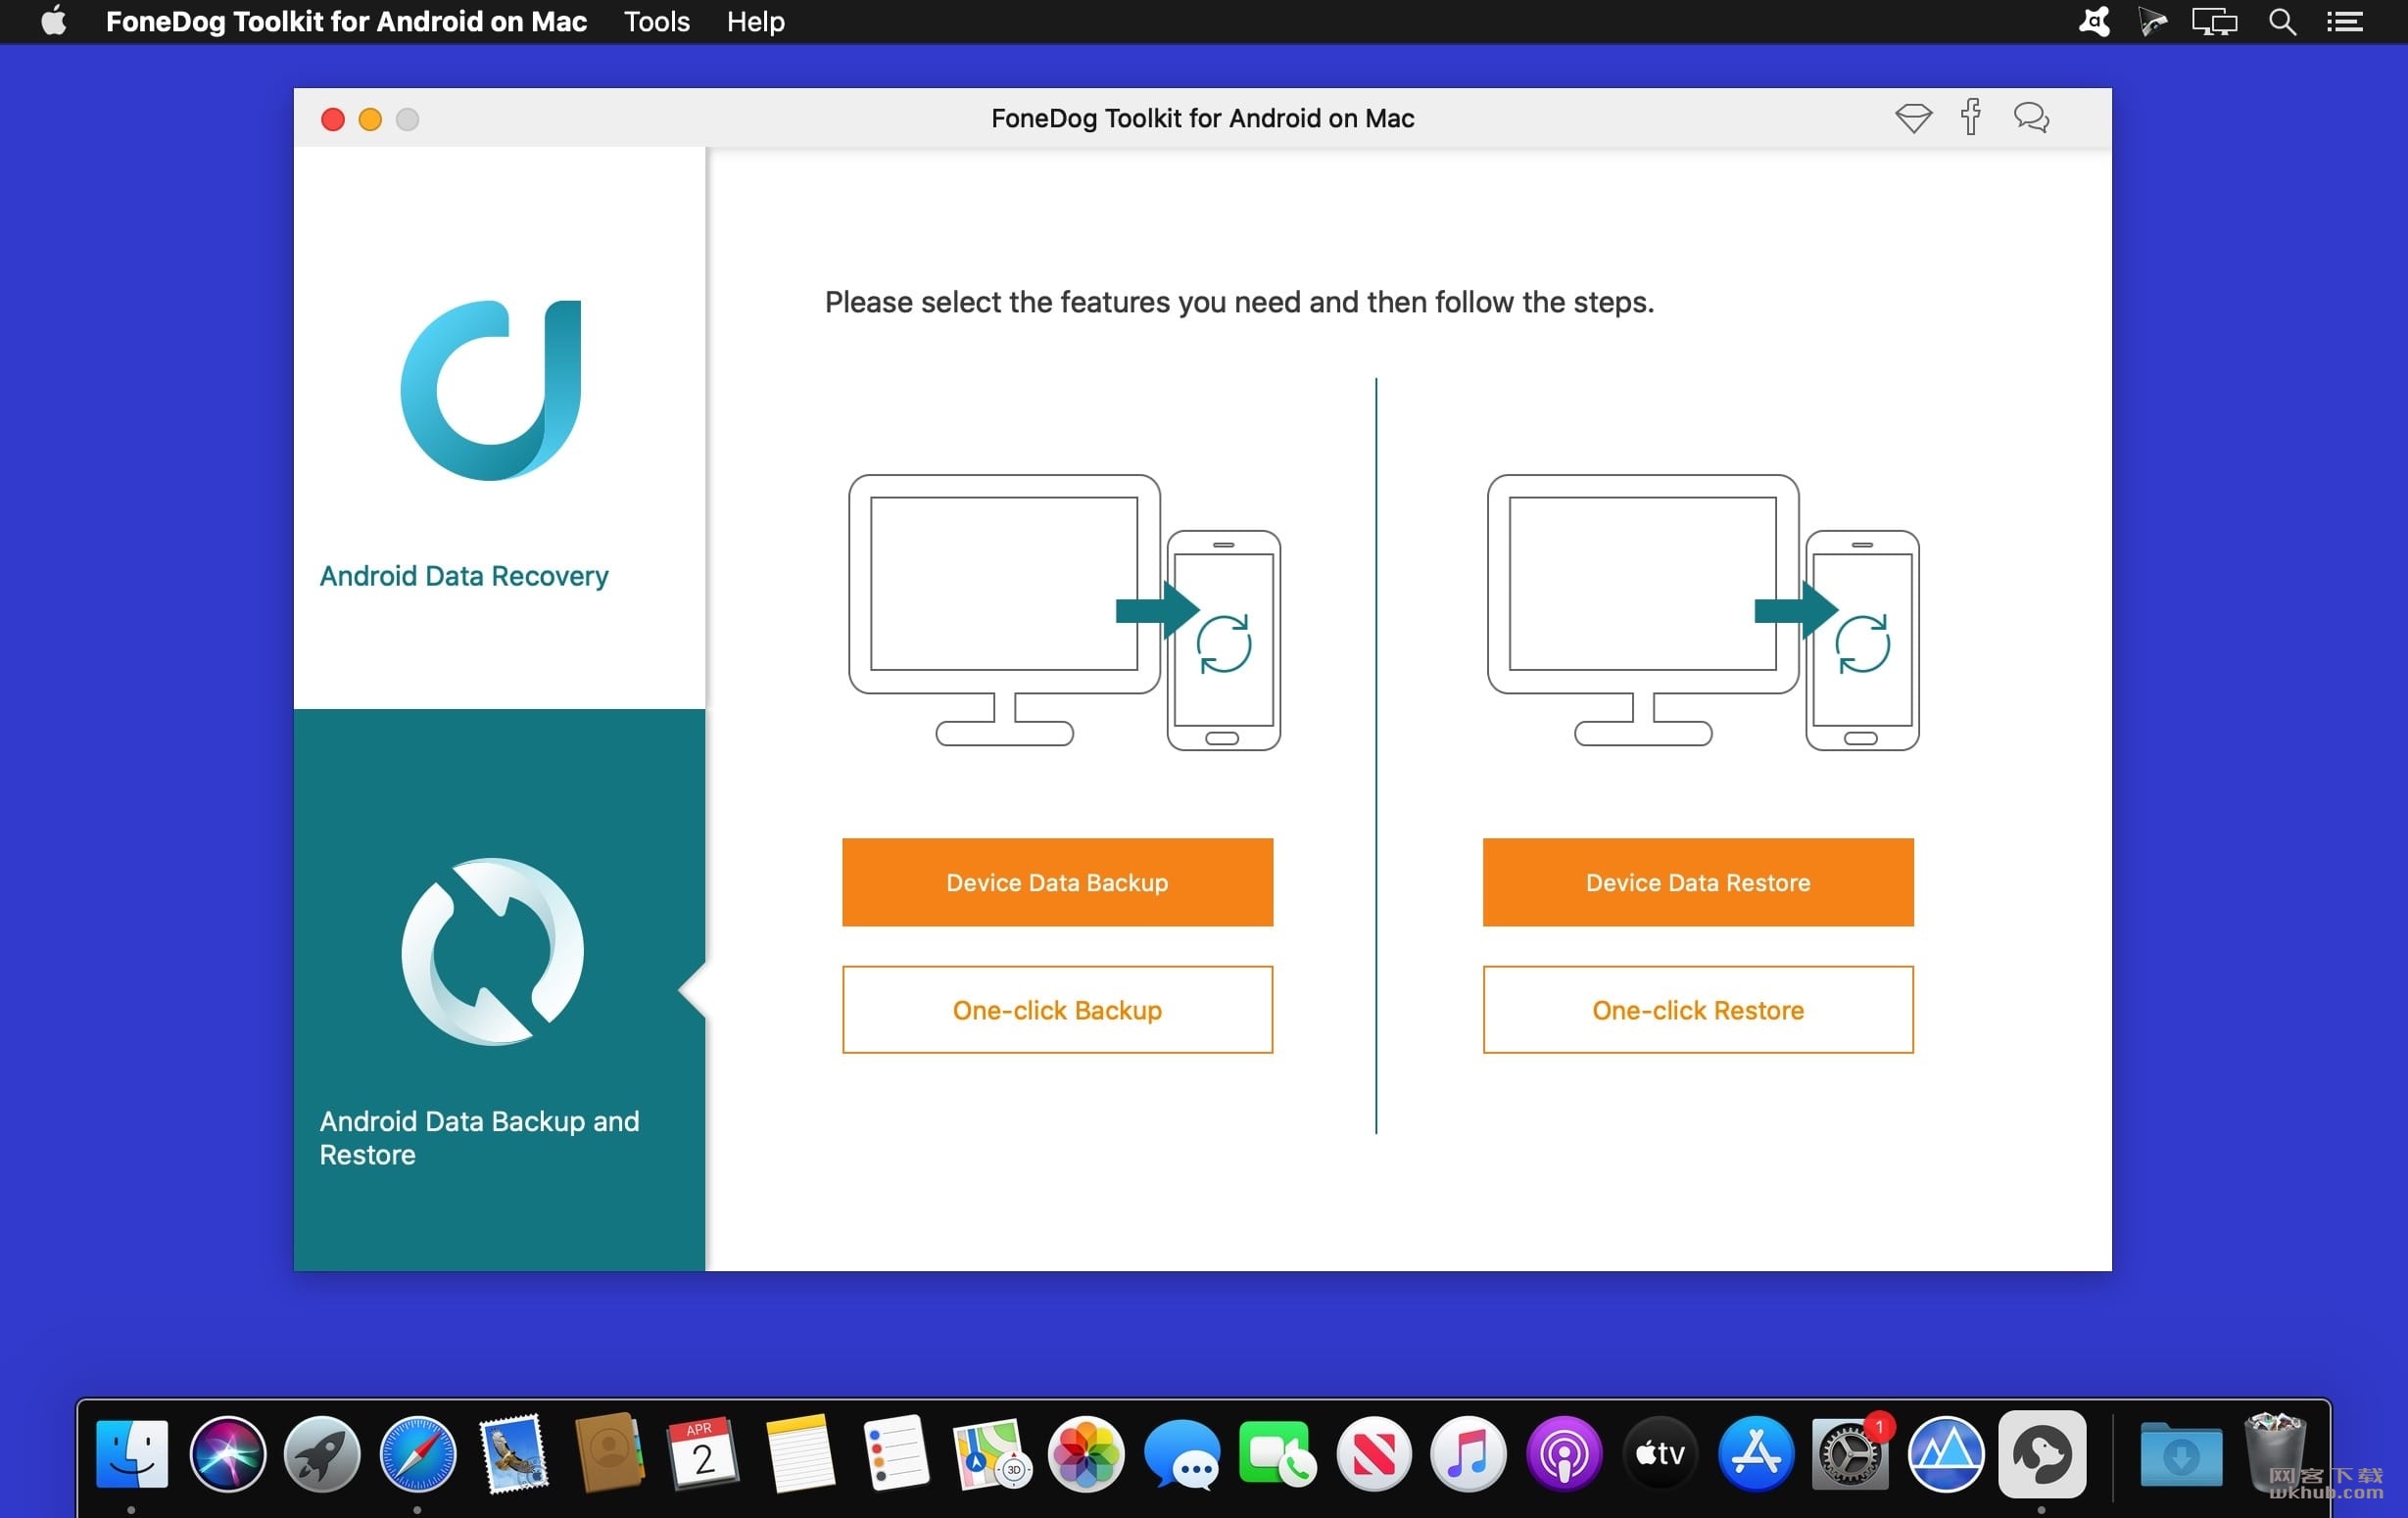
Task: Click the One-click Restore button
Action: [1698, 1009]
